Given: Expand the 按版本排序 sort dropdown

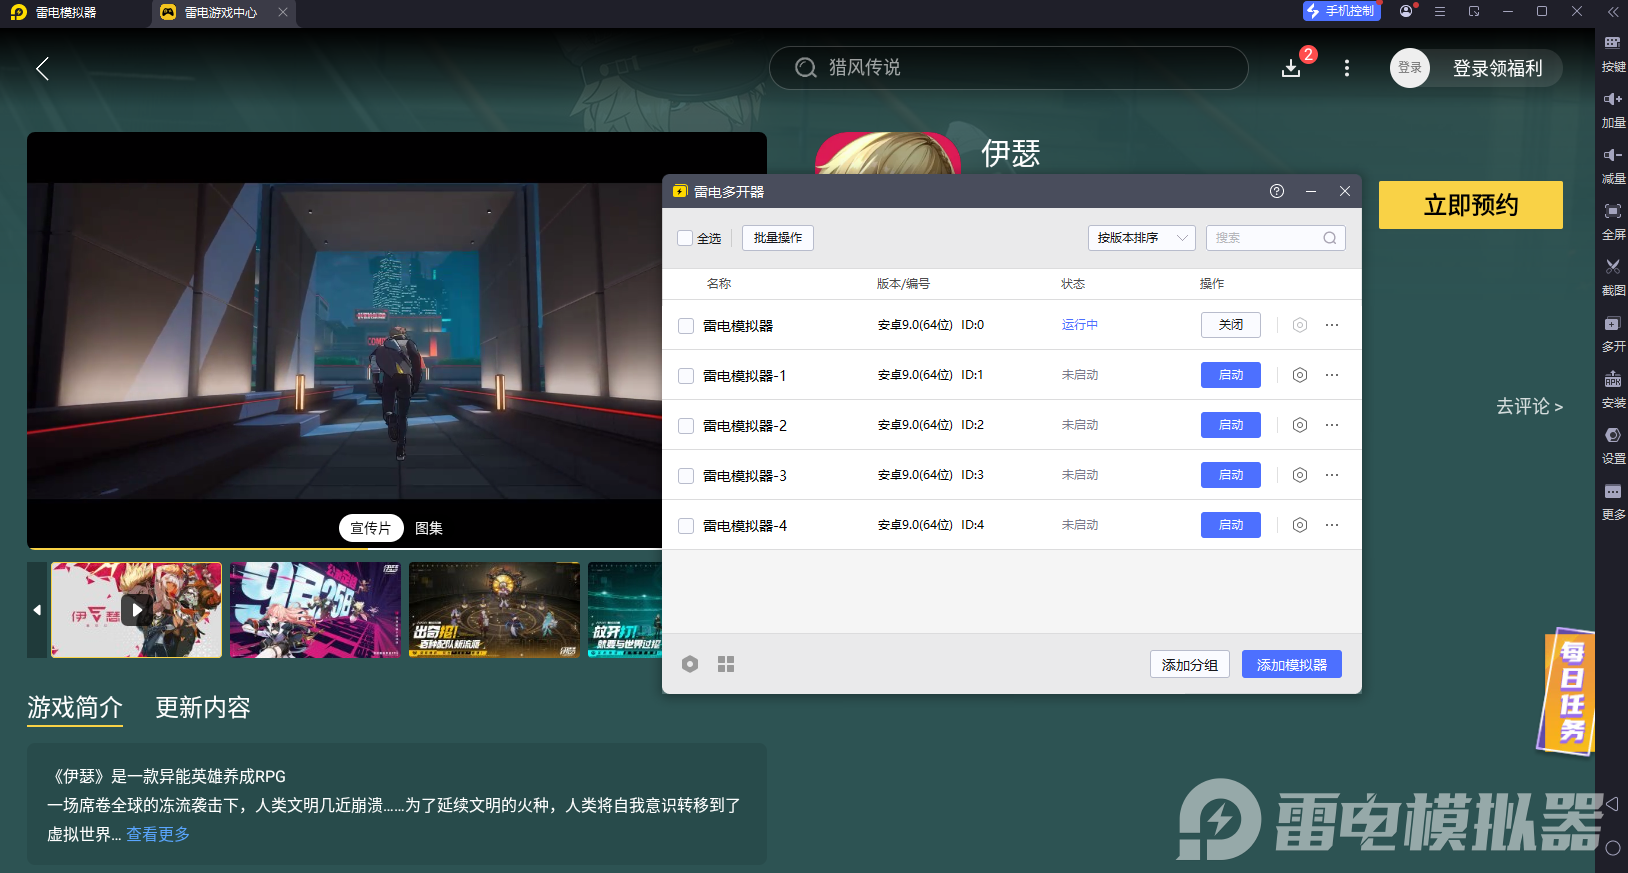Looking at the screenshot, I should pyautogui.click(x=1142, y=238).
